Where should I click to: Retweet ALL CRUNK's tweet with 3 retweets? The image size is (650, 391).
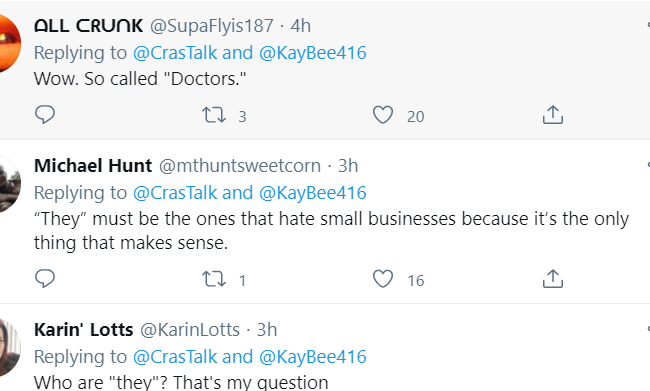pyautogui.click(x=214, y=115)
